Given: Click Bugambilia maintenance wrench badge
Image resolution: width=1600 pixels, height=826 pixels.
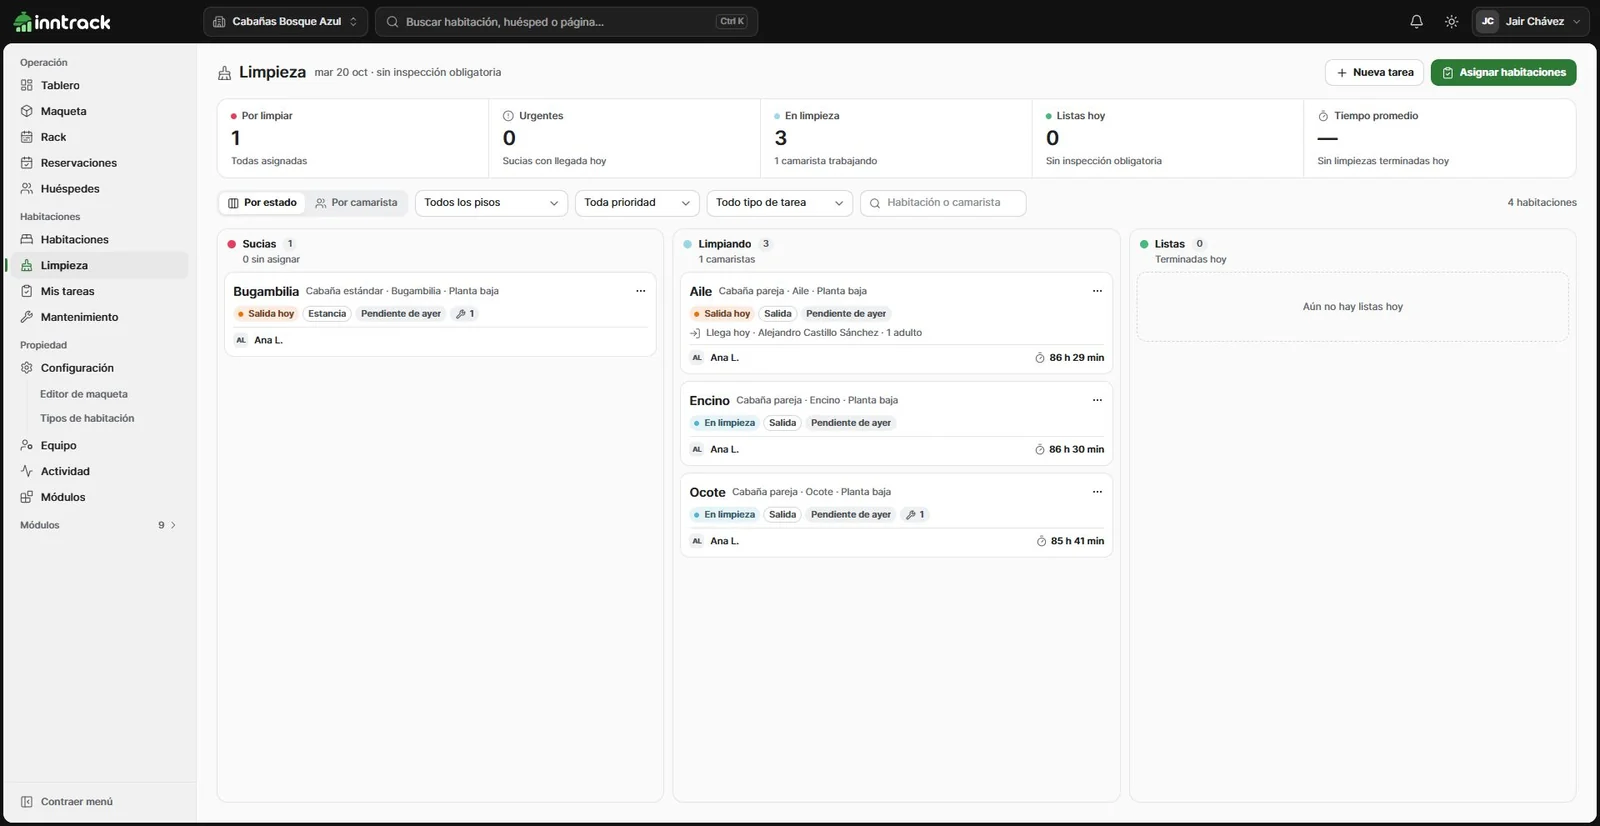Looking at the screenshot, I should pos(465,314).
